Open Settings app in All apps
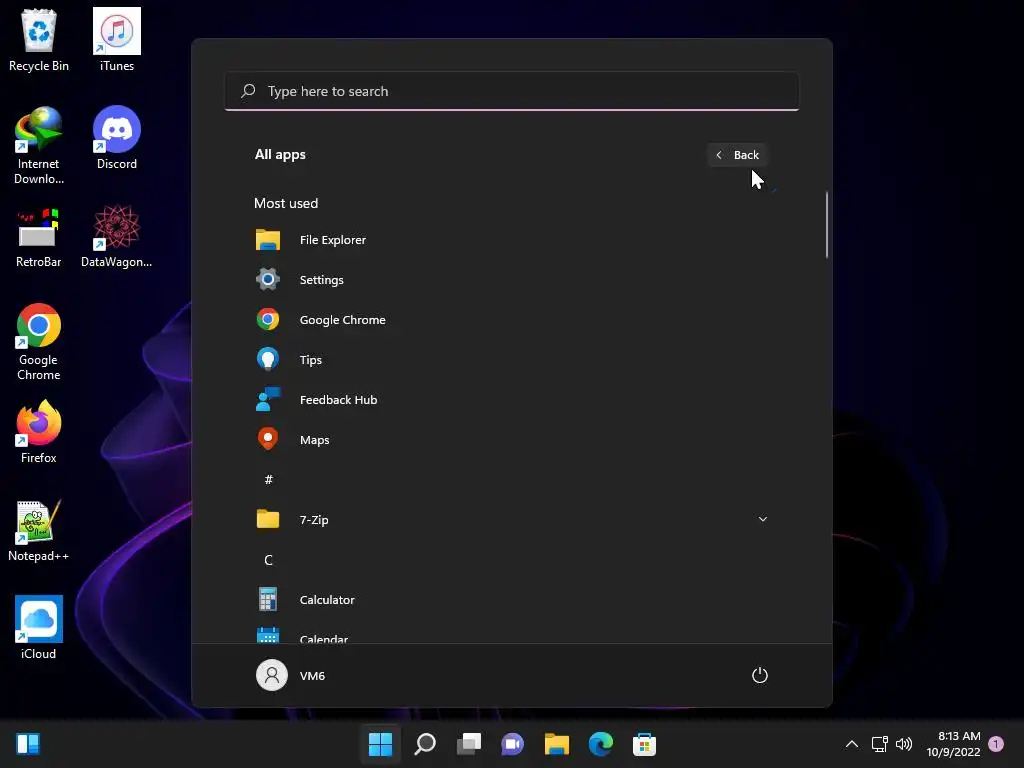The height and width of the screenshot is (768, 1024). (511, 280)
